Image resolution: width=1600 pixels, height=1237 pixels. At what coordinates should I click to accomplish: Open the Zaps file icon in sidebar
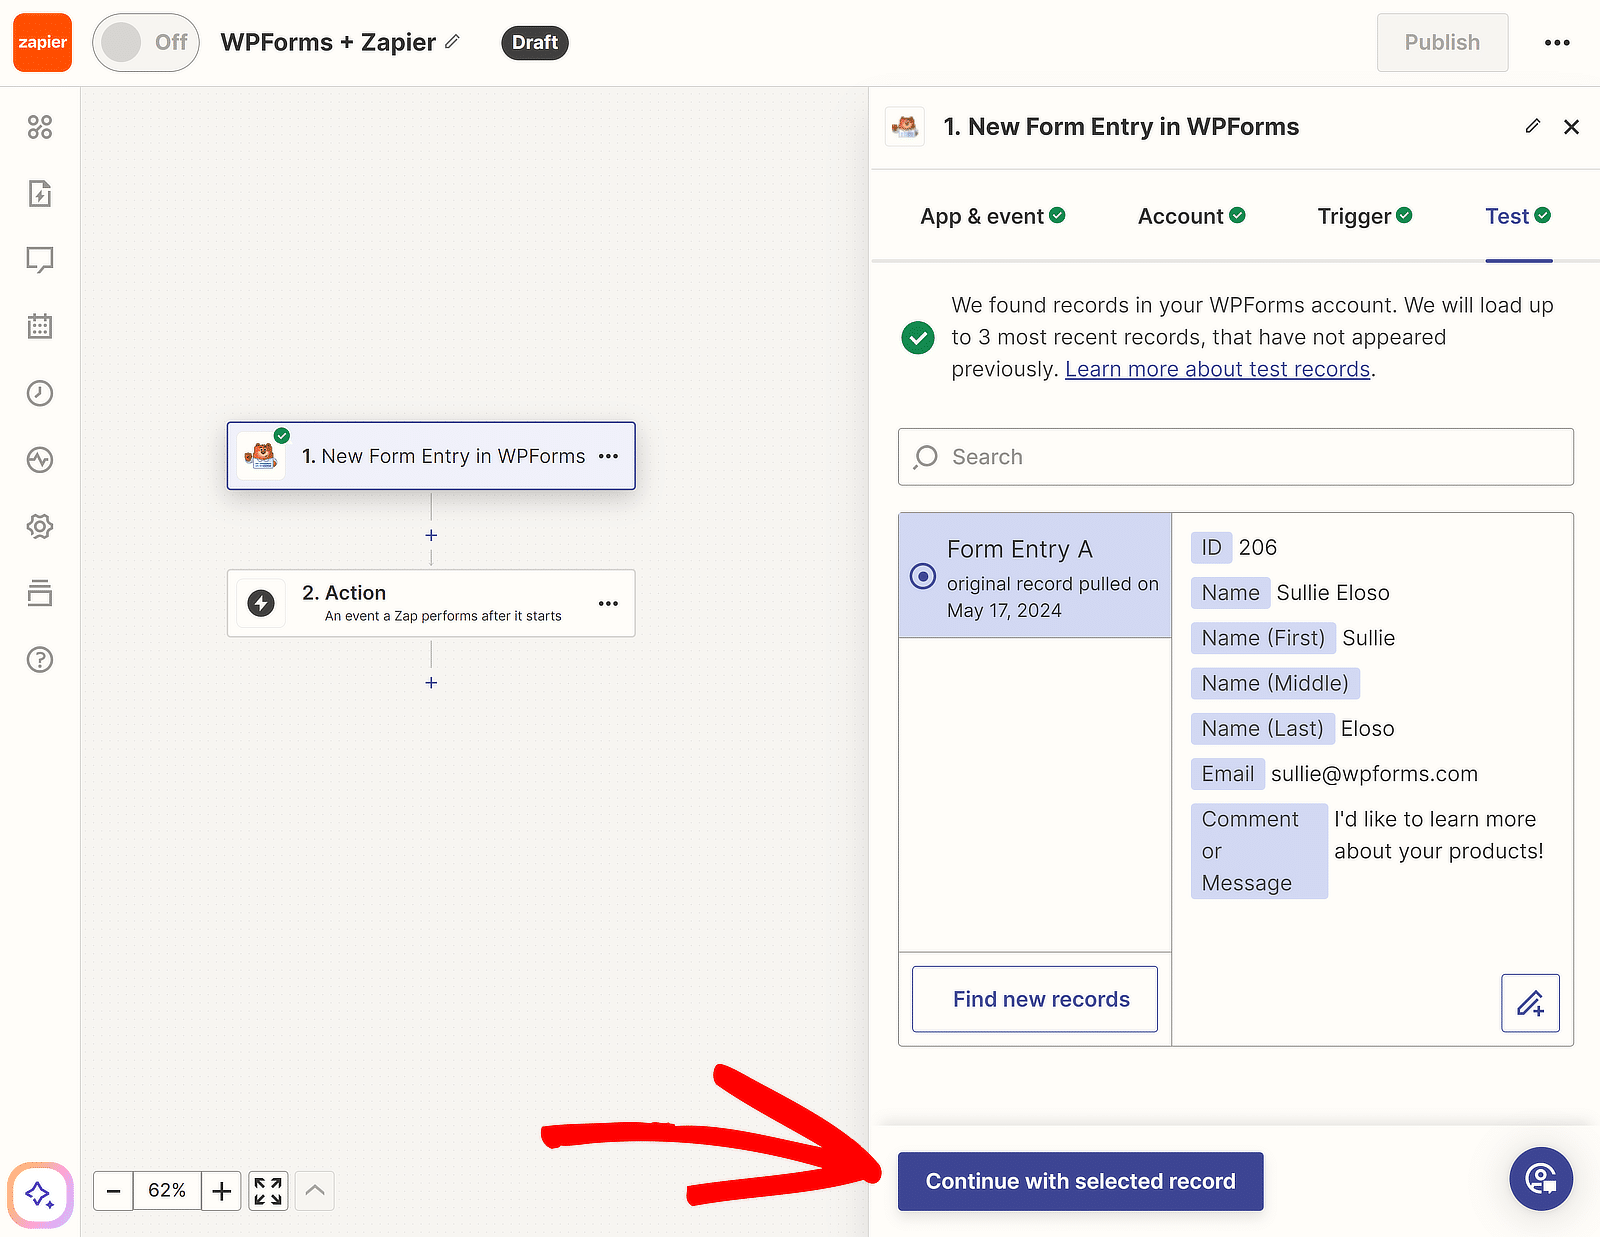pos(40,193)
